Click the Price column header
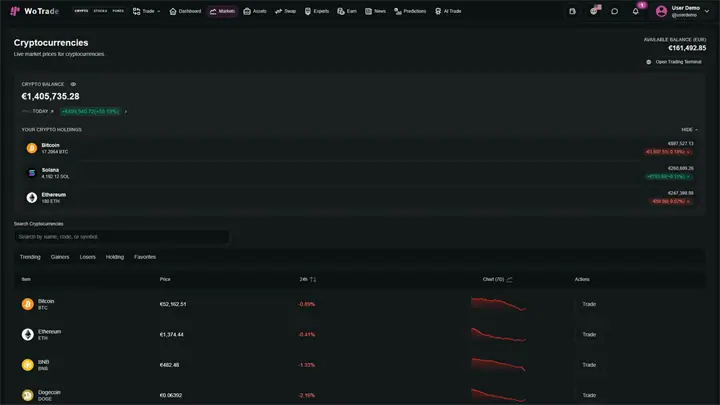The image size is (720, 405). coord(165,279)
